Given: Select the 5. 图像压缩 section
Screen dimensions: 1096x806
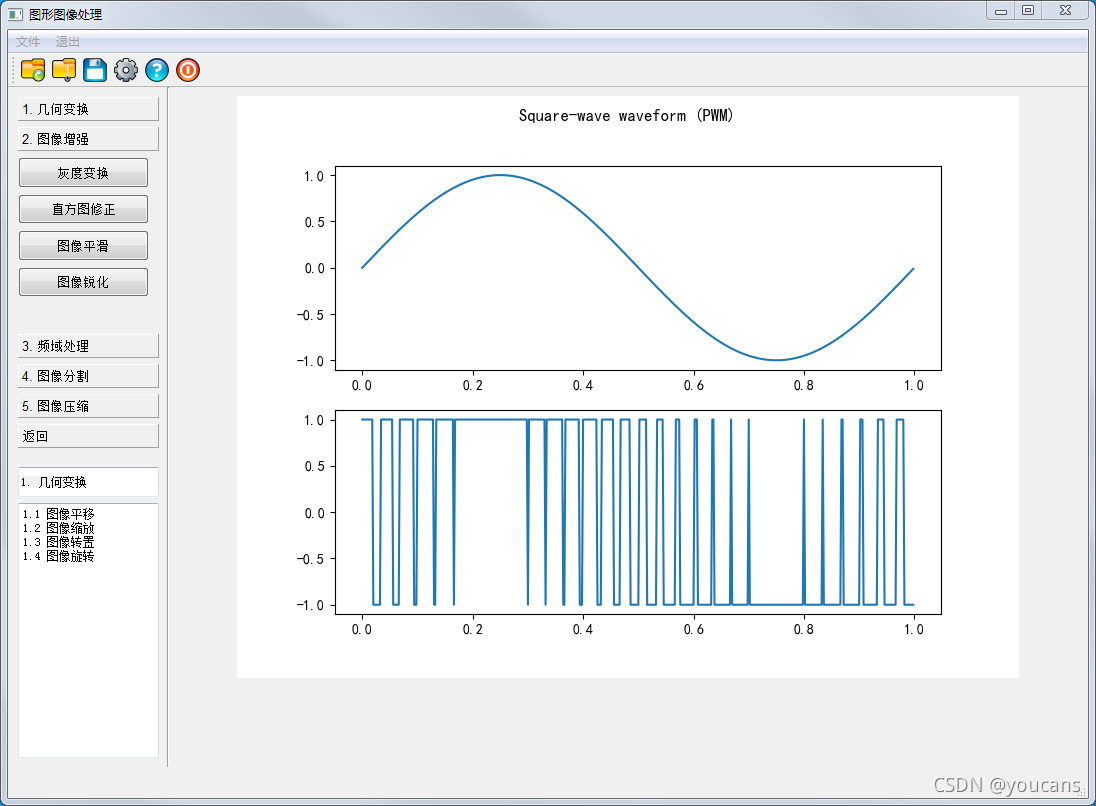Looking at the screenshot, I should click(x=88, y=406).
